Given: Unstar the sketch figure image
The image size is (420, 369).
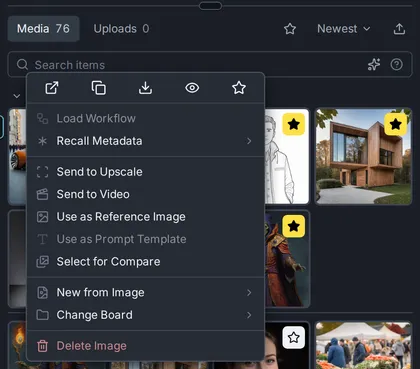Looking at the screenshot, I should (x=294, y=124).
